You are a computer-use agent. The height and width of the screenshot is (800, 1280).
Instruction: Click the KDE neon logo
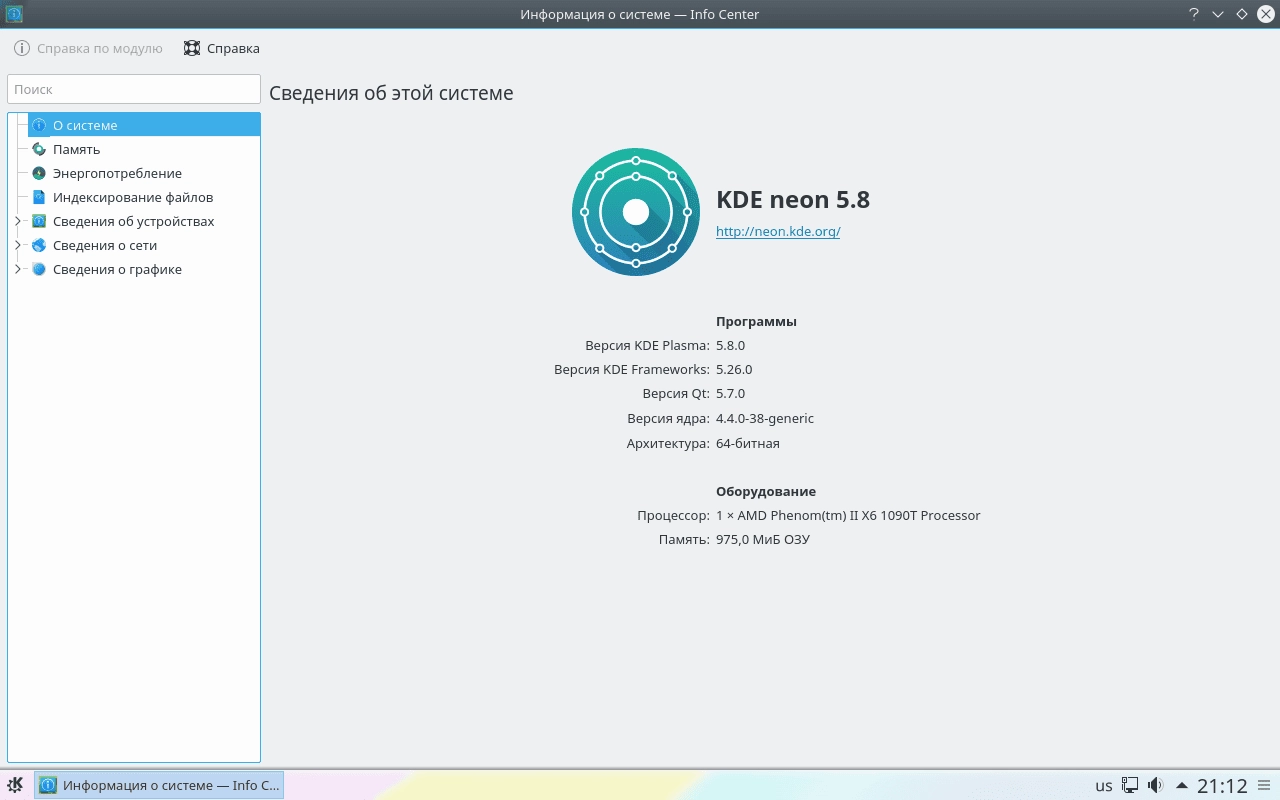coord(636,212)
